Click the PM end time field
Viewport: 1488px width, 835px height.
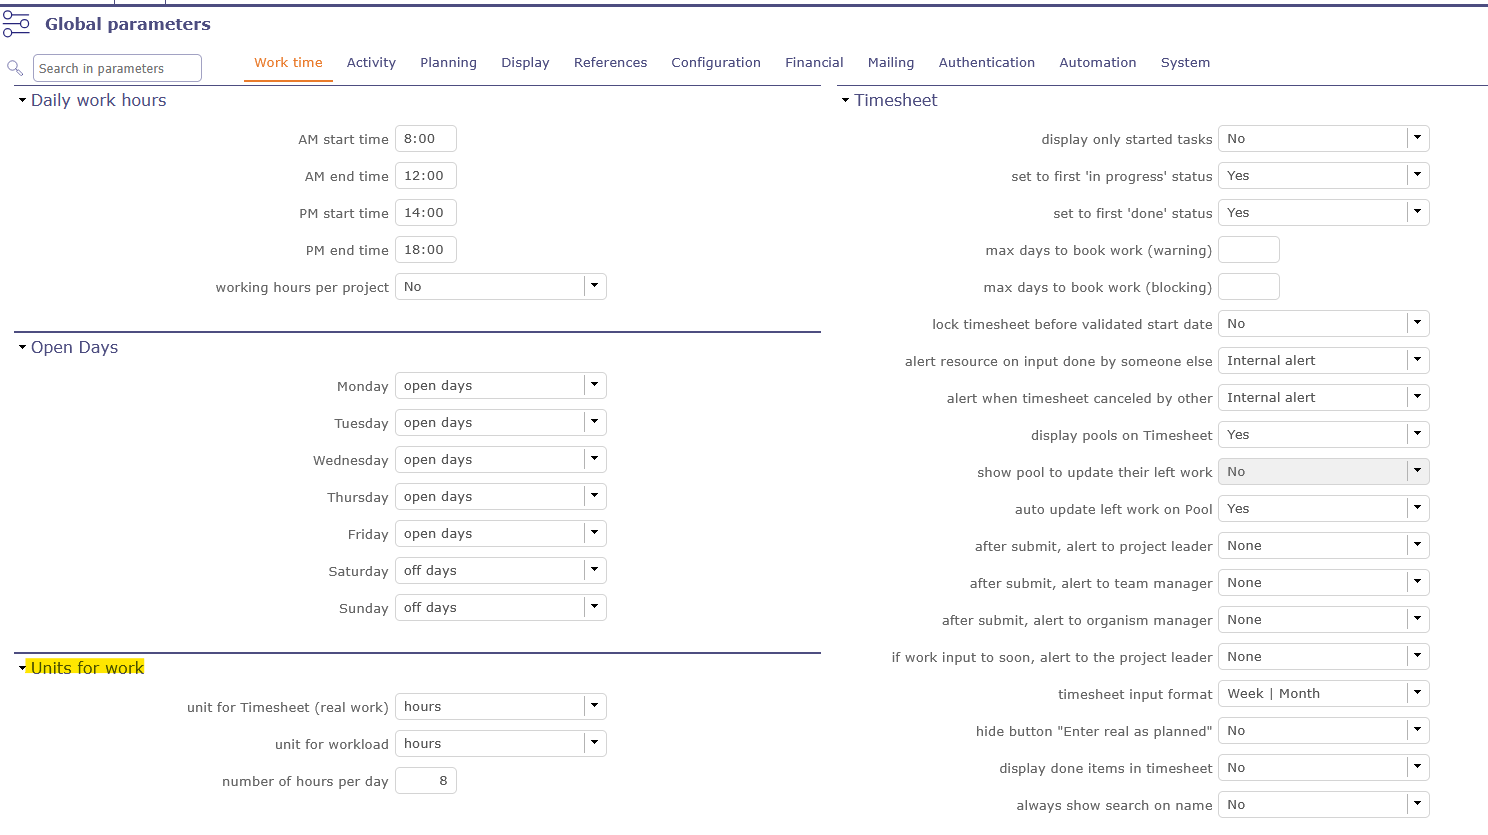[425, 250]
